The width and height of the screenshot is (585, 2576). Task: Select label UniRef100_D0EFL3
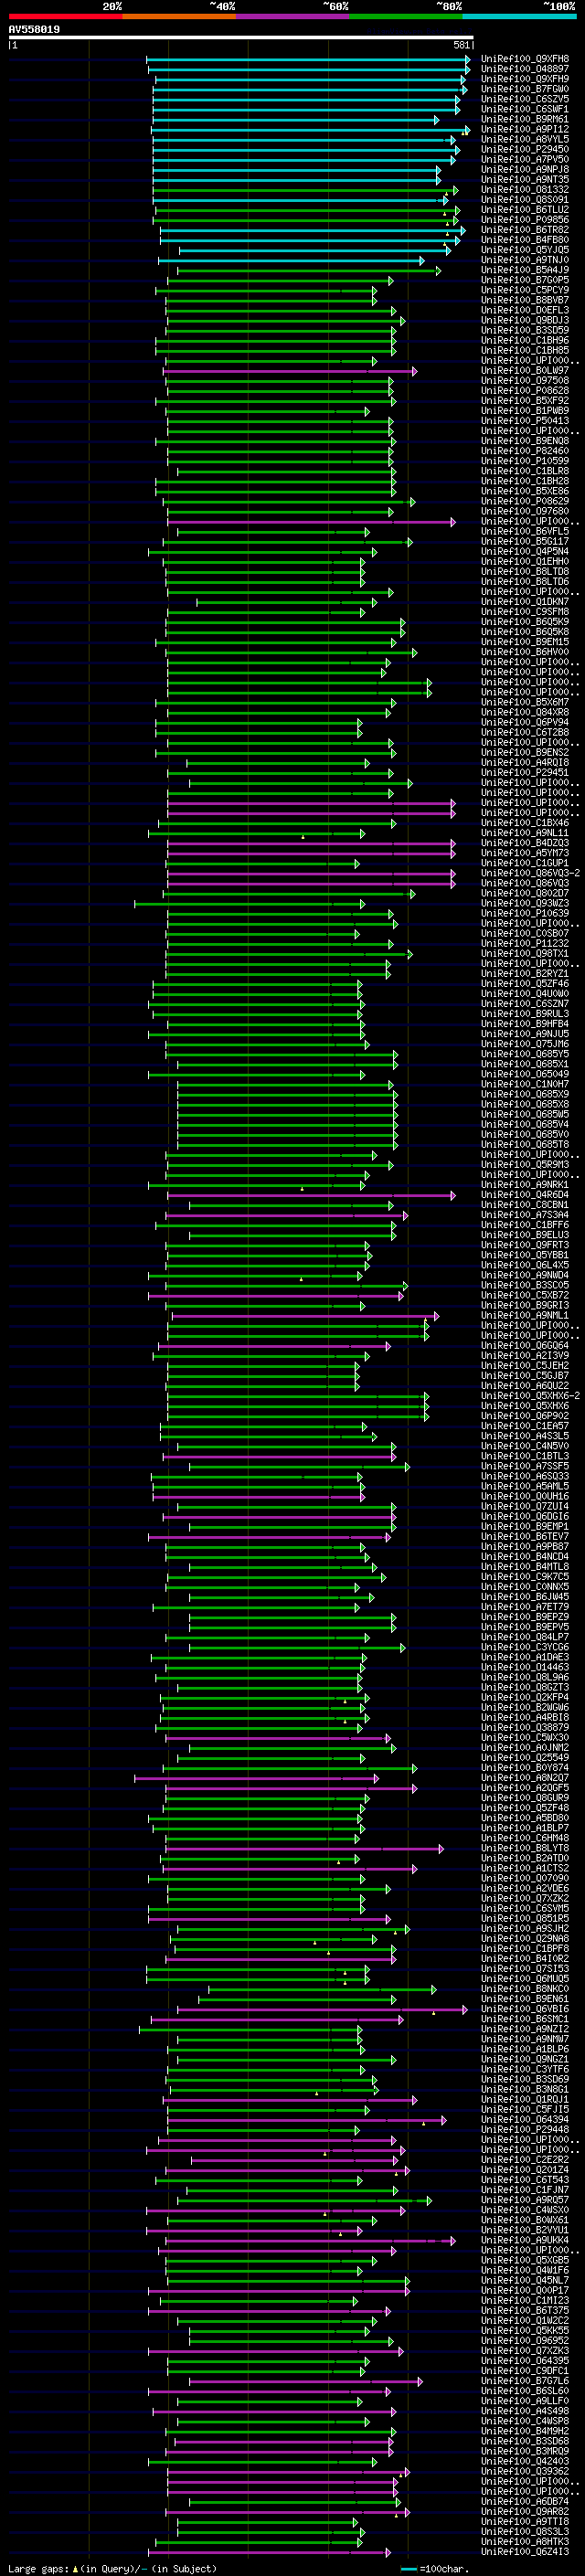point(525,310)
